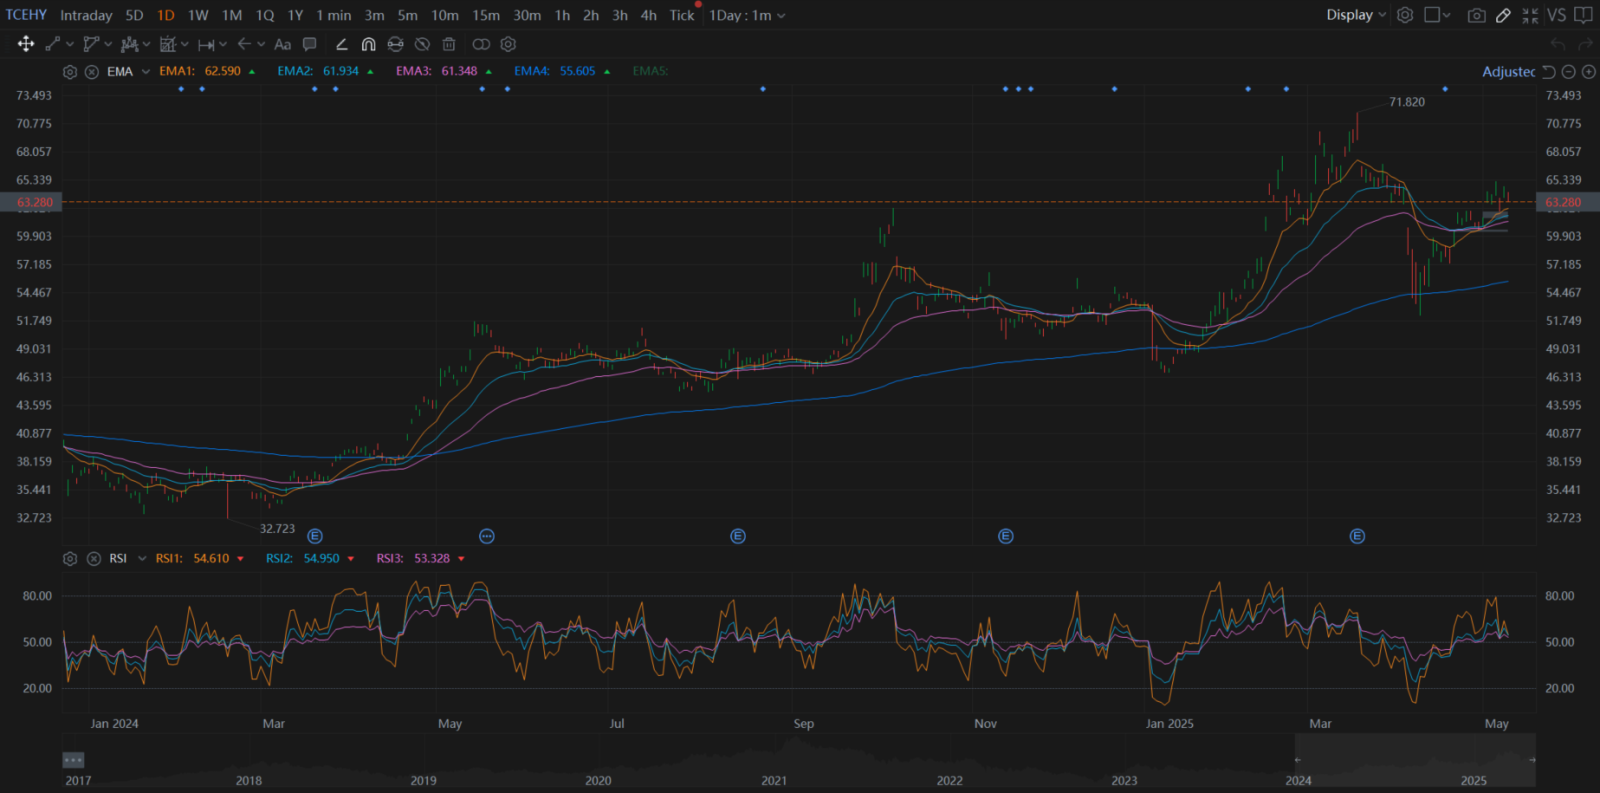Select the pattern drawing tool
The height and width of the screenshot is (793, 1600).
(x=129, y=44)
